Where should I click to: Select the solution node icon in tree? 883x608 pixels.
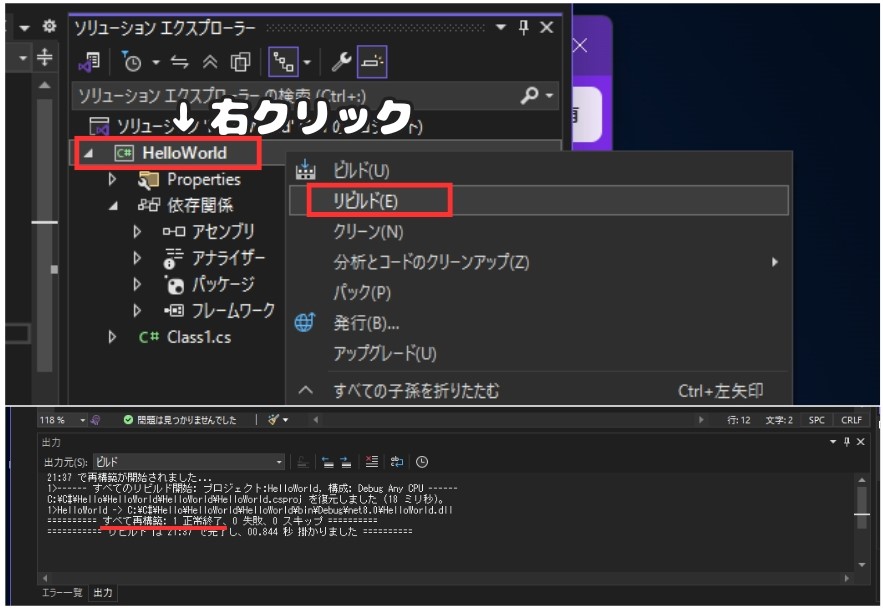point(99,126)
